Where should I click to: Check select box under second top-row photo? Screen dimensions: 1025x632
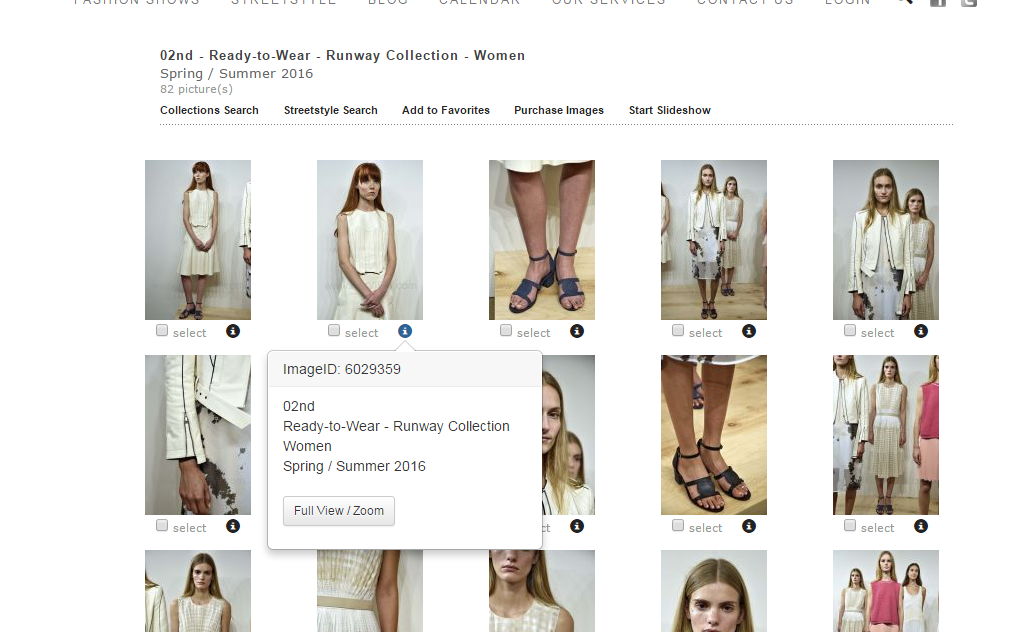coord(334,331)
